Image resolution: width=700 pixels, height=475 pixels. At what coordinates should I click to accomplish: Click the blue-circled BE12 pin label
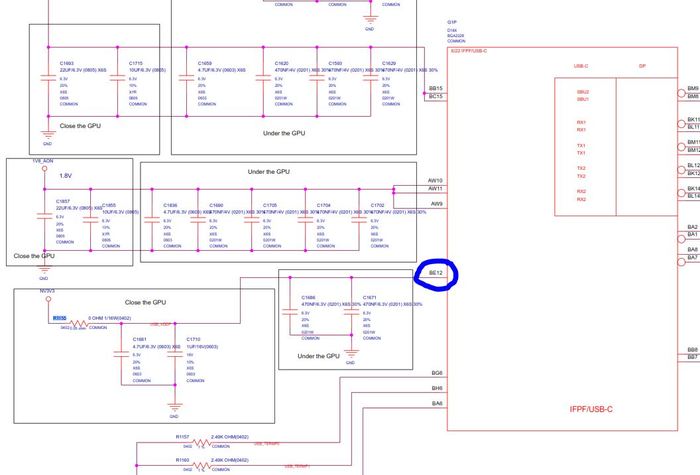435,273
